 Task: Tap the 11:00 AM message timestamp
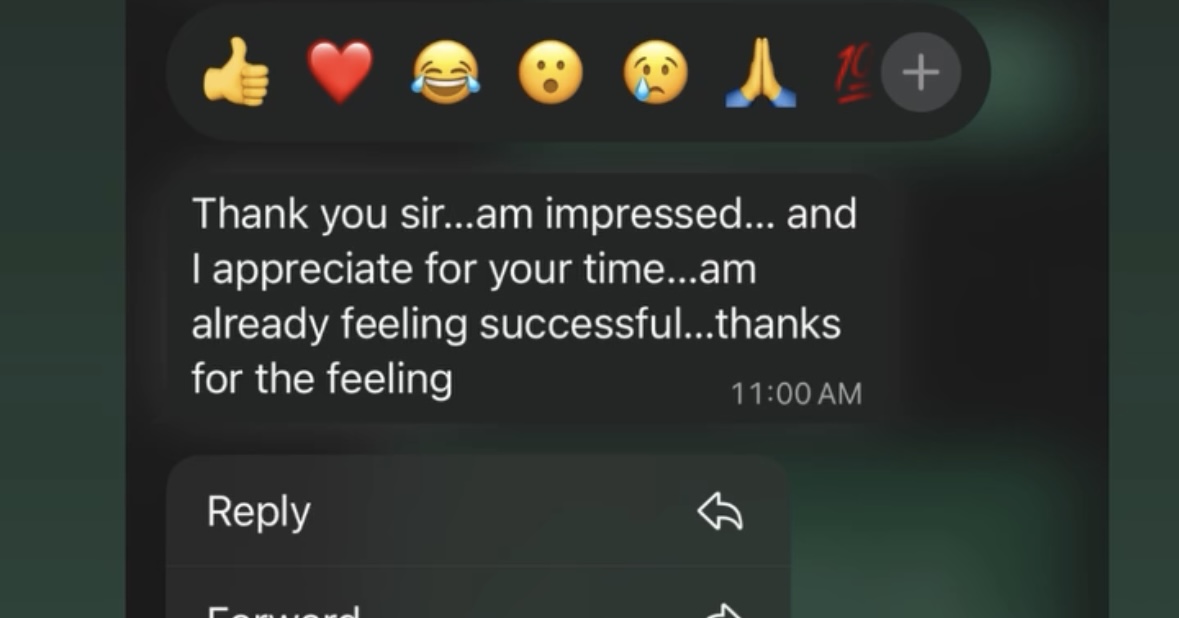tap(796, 394)
